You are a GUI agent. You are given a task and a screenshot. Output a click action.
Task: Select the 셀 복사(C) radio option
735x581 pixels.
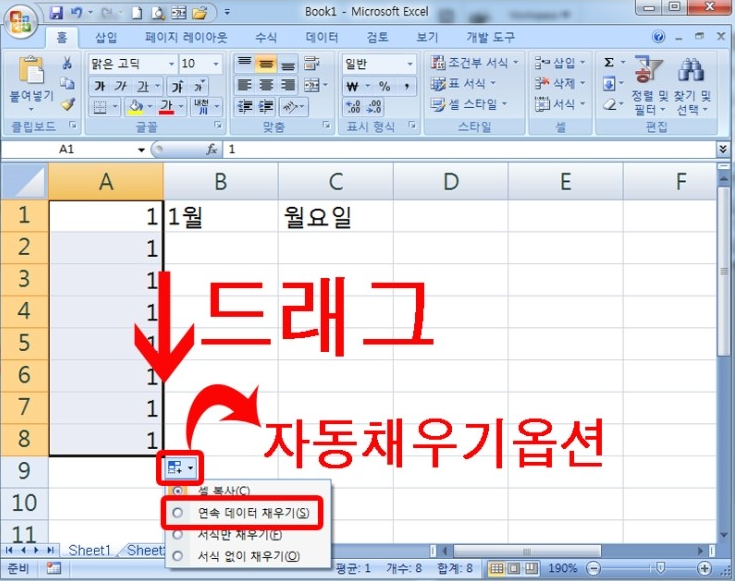coord(177,491)
